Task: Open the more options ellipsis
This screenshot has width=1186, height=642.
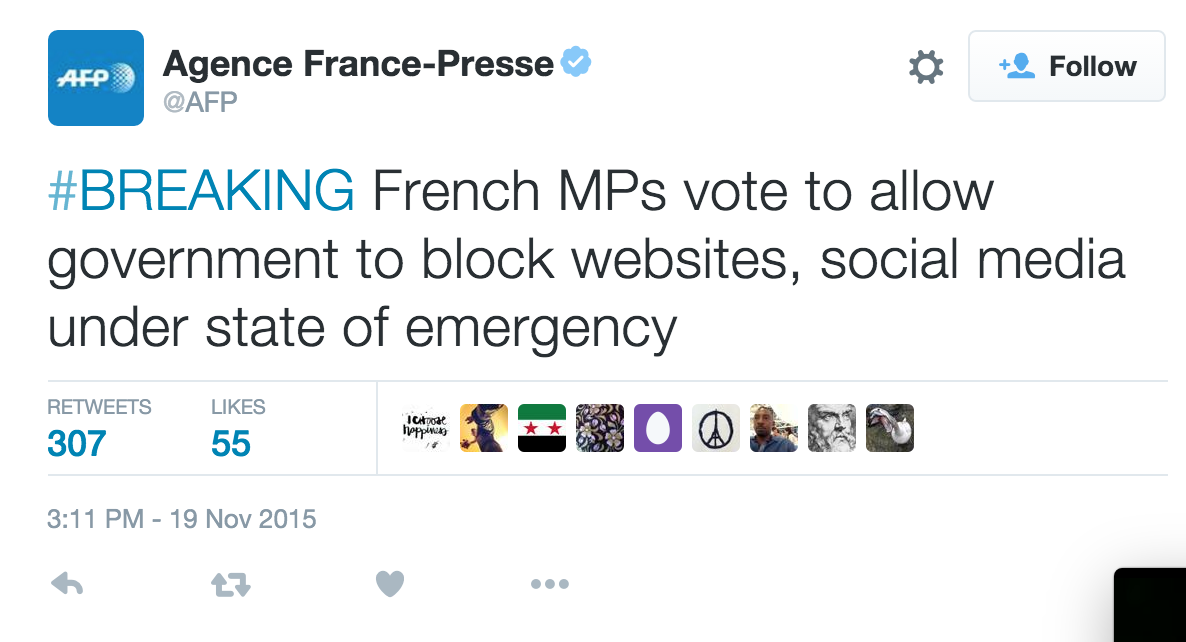Action: 550,584
